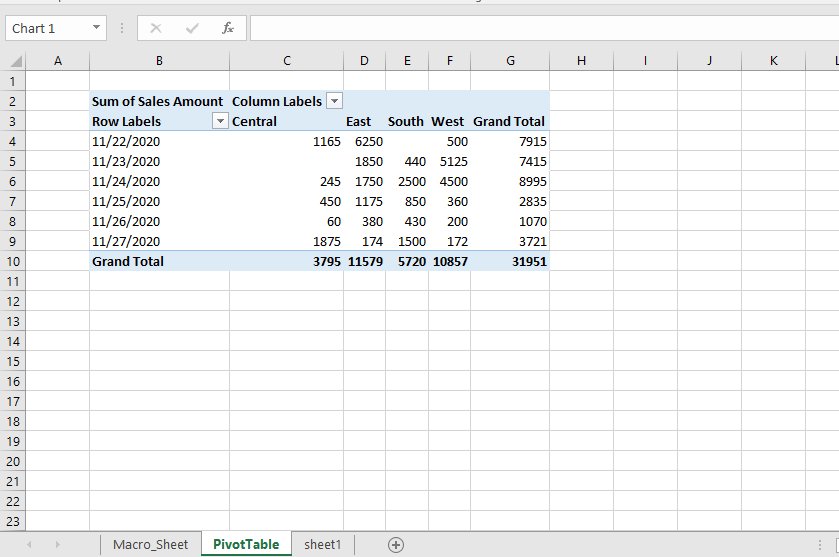Click the East total cell 11579

[x=364, y=261]
